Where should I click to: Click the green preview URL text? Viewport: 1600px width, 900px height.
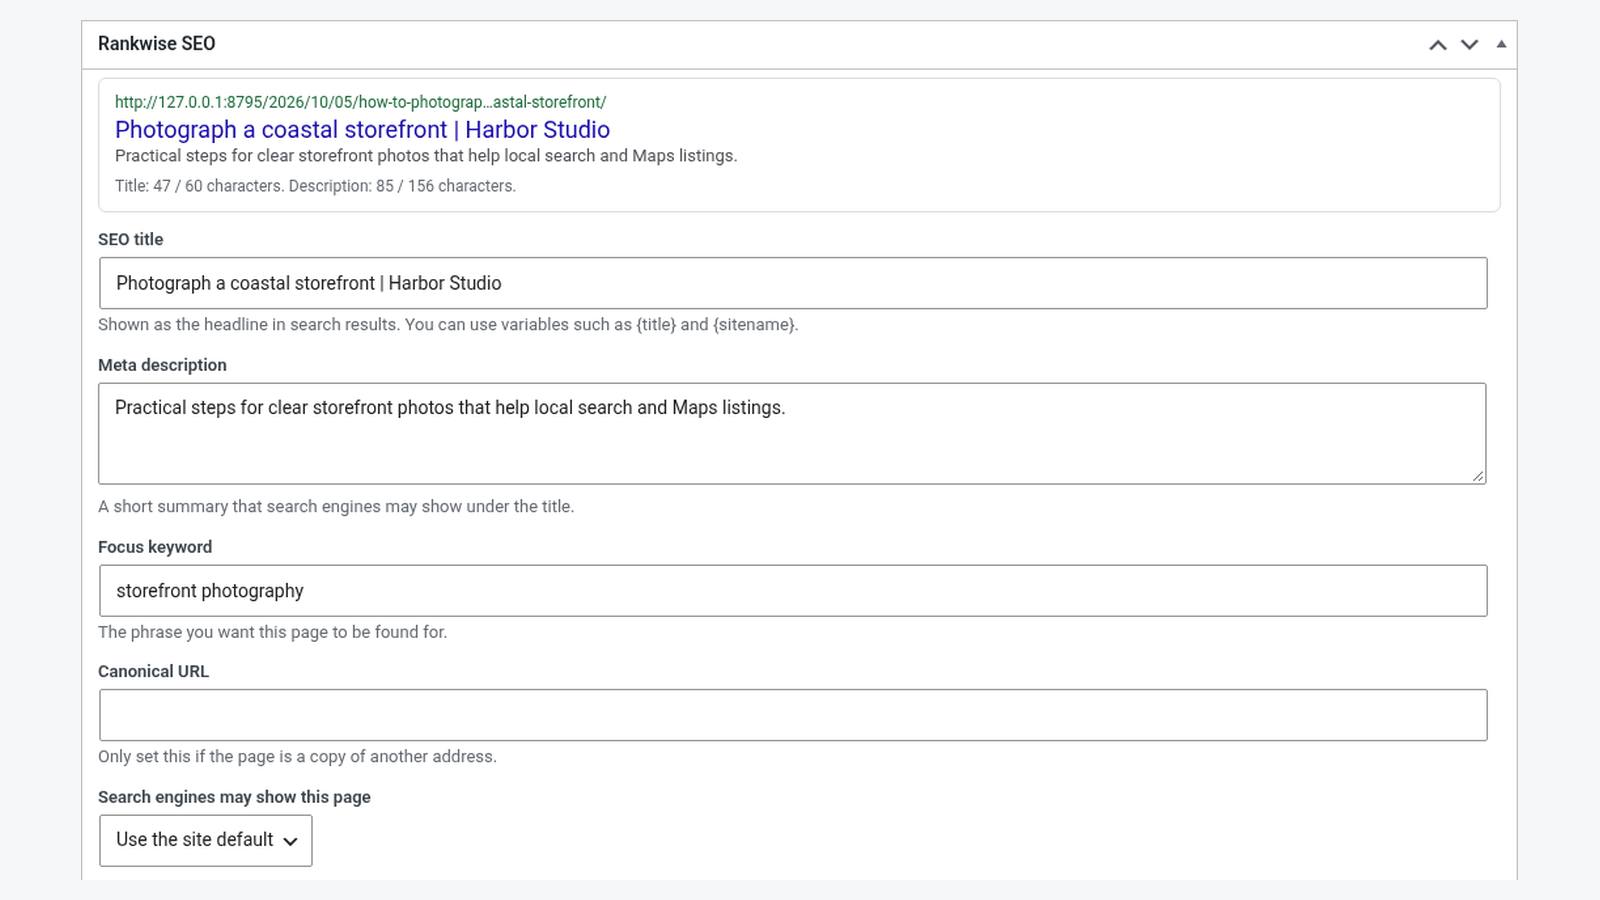pyautogui.click(x=360, y=102)
